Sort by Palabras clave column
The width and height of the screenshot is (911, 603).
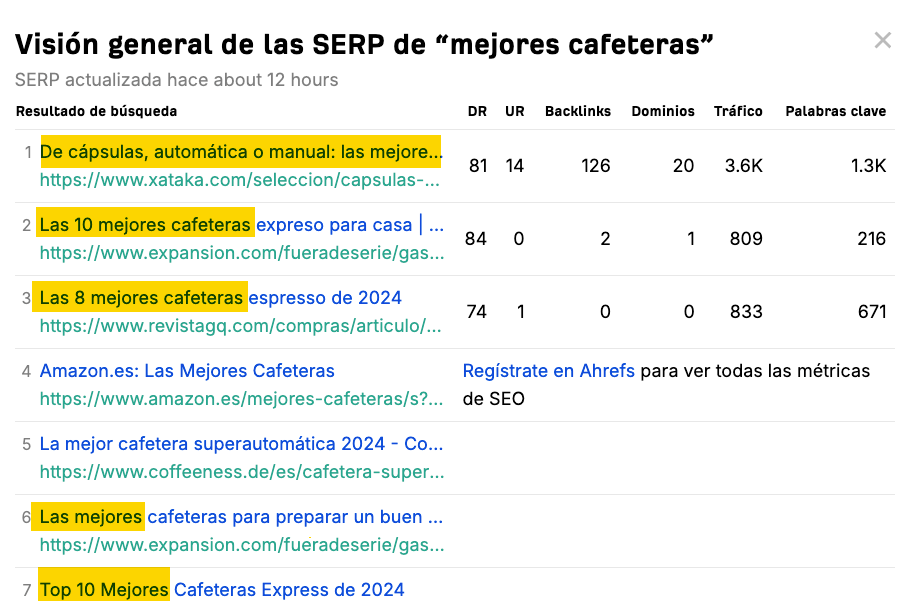[836, 111]
